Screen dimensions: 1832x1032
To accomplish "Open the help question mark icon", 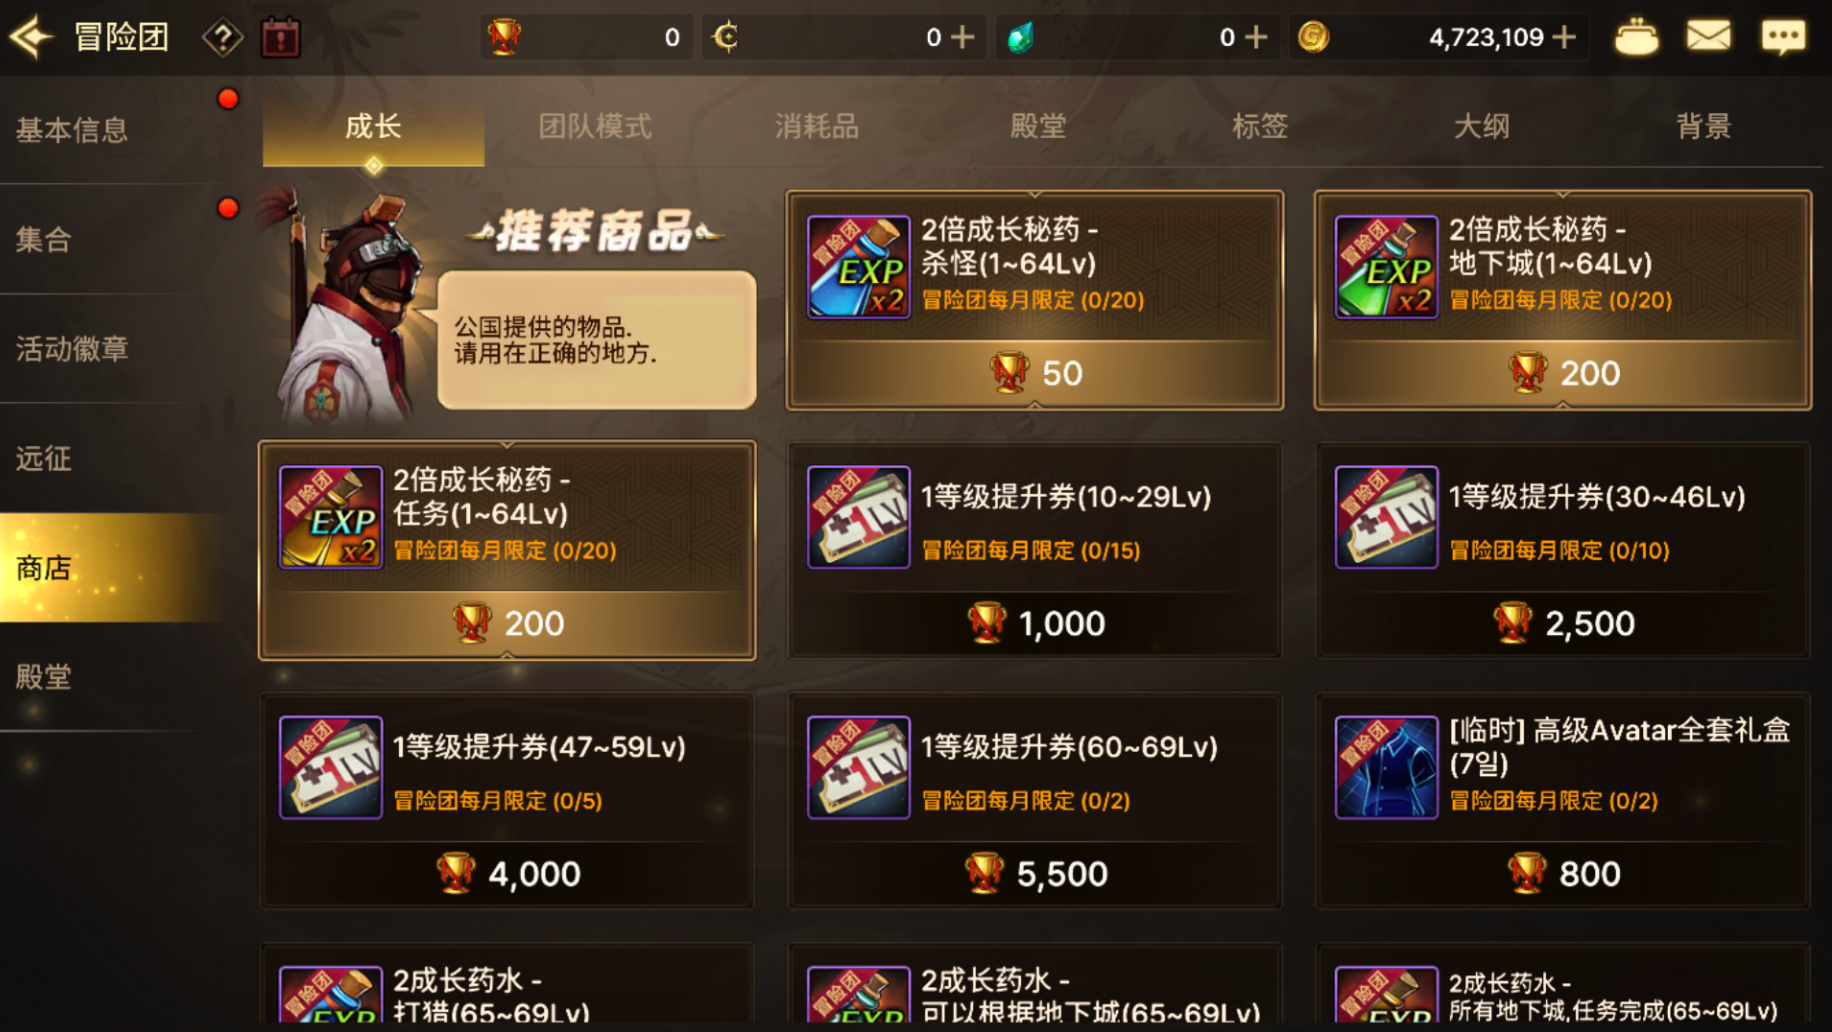I will (222, 38).
